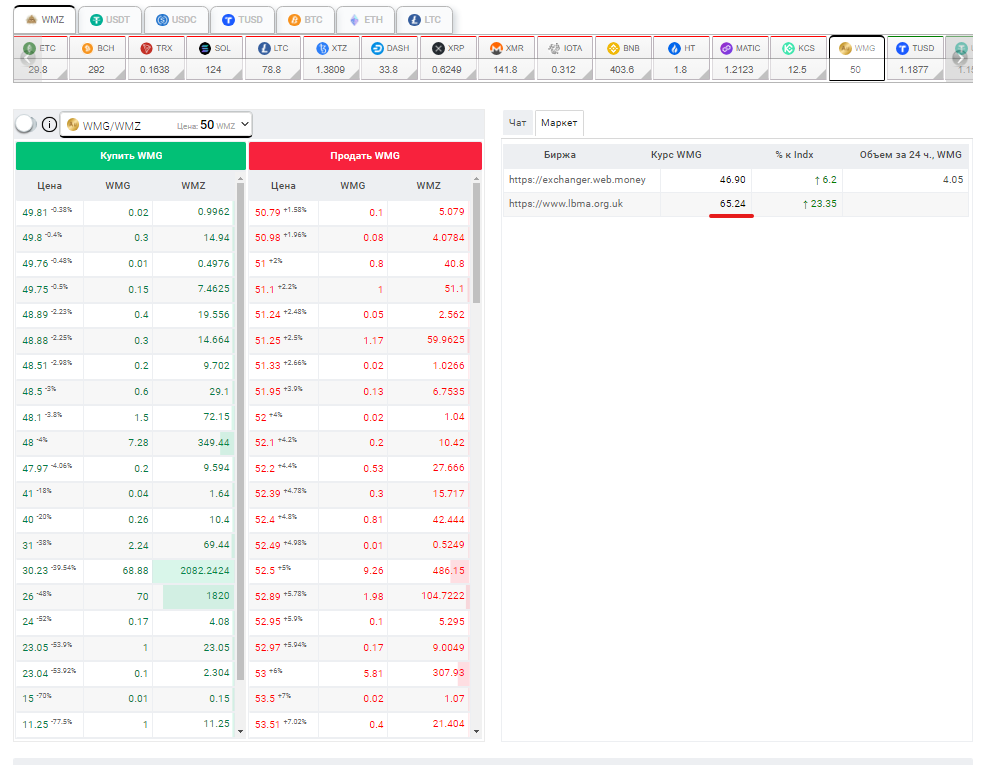The image size is (991, 765).
Task: Open the exchanger.web.money link
Action: point(577,180)
